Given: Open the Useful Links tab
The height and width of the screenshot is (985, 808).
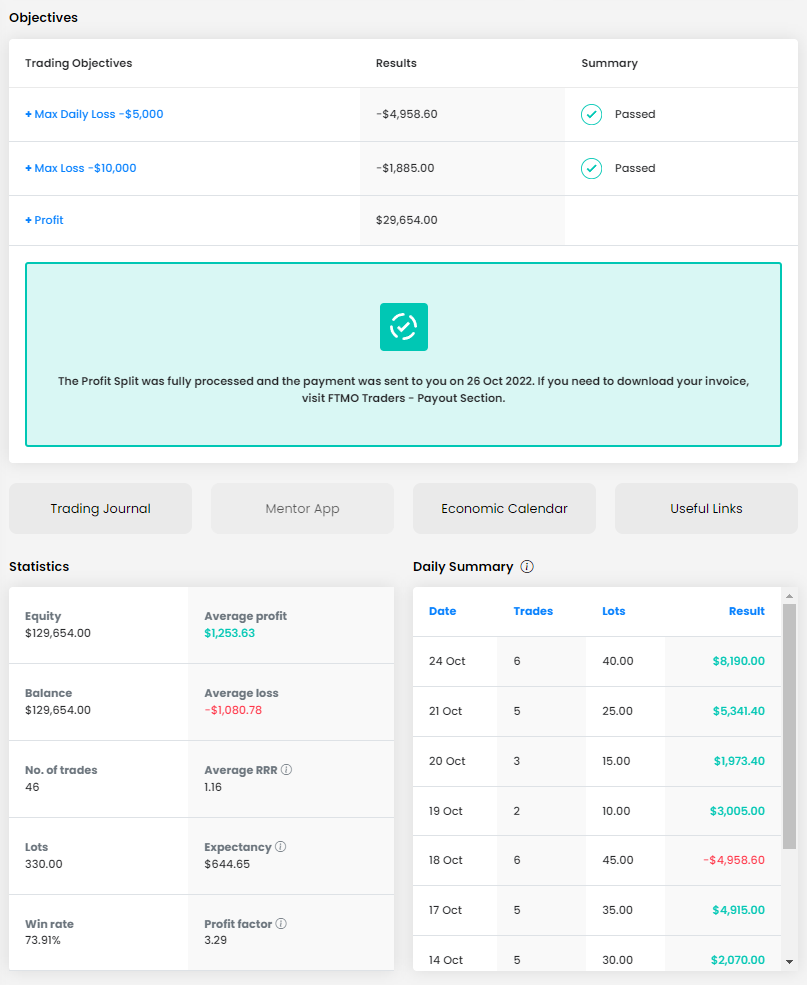Looking at the screenshot, I should click(706, 509).
